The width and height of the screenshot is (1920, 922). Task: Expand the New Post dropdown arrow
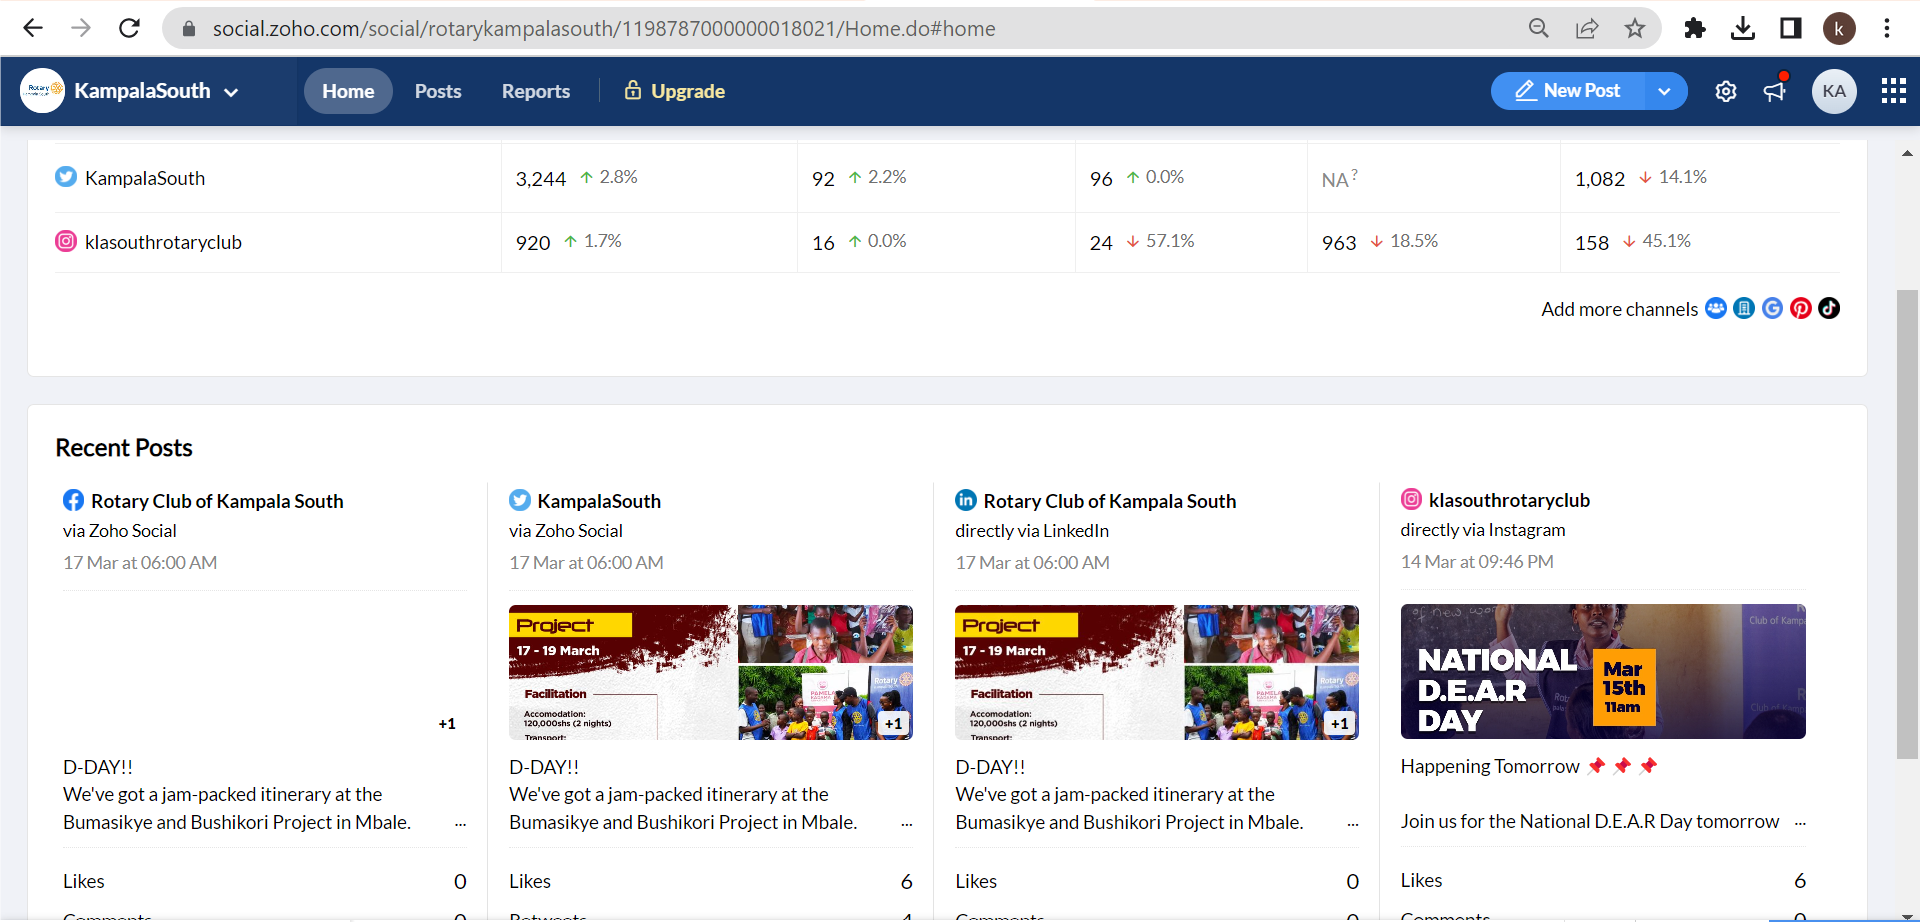(x=1665, y=91)
